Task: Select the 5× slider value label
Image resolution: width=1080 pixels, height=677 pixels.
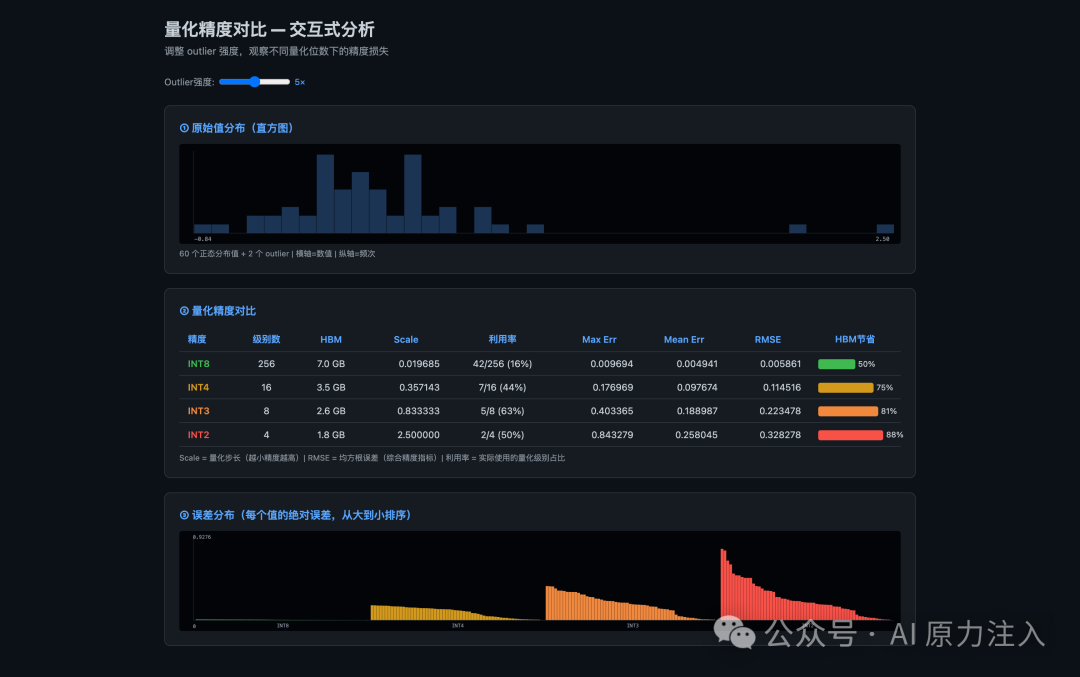Action: (x=300, y=82)
